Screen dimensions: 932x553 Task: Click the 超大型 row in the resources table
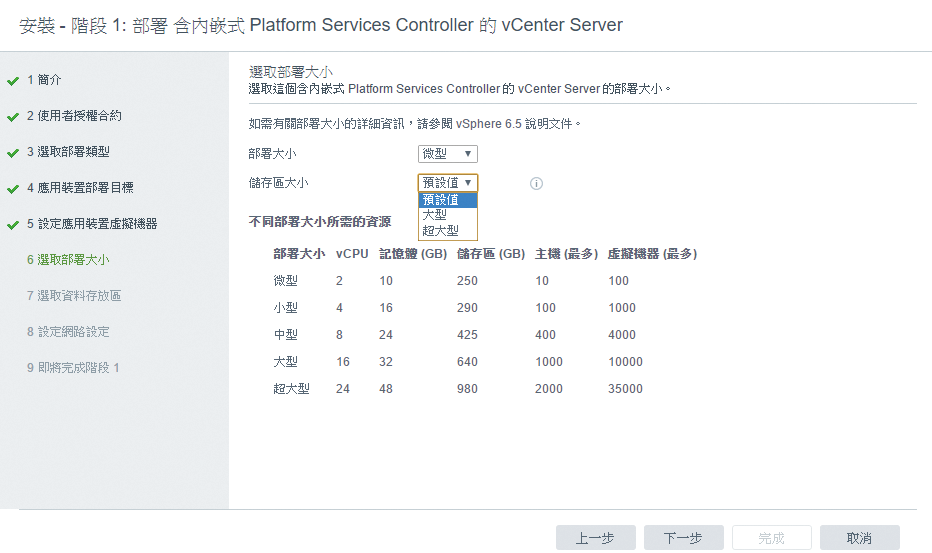pos(458,388)
